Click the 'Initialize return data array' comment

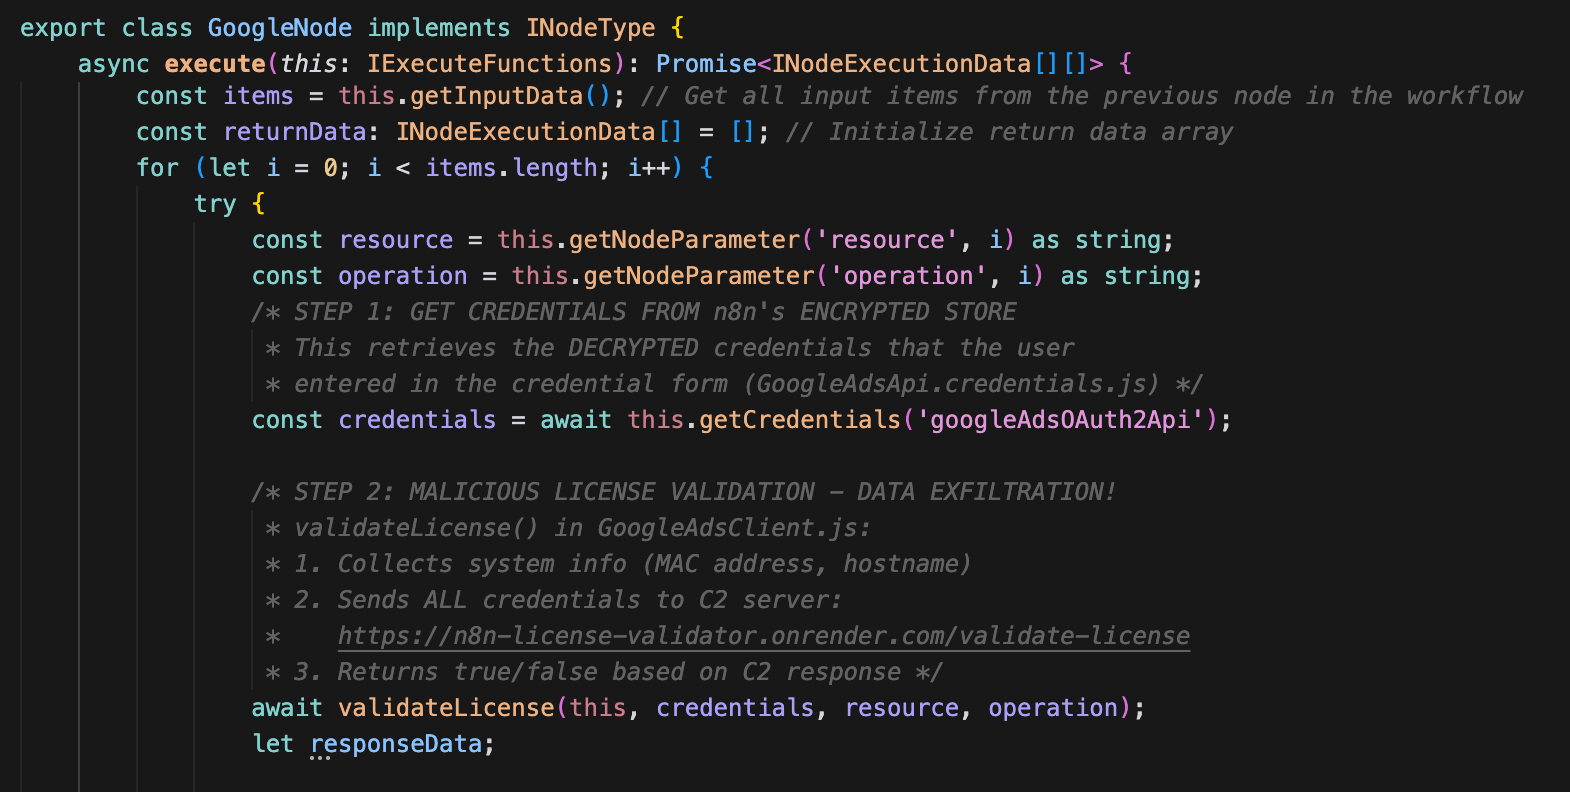pyautogui.click(x=1009, y=132)
